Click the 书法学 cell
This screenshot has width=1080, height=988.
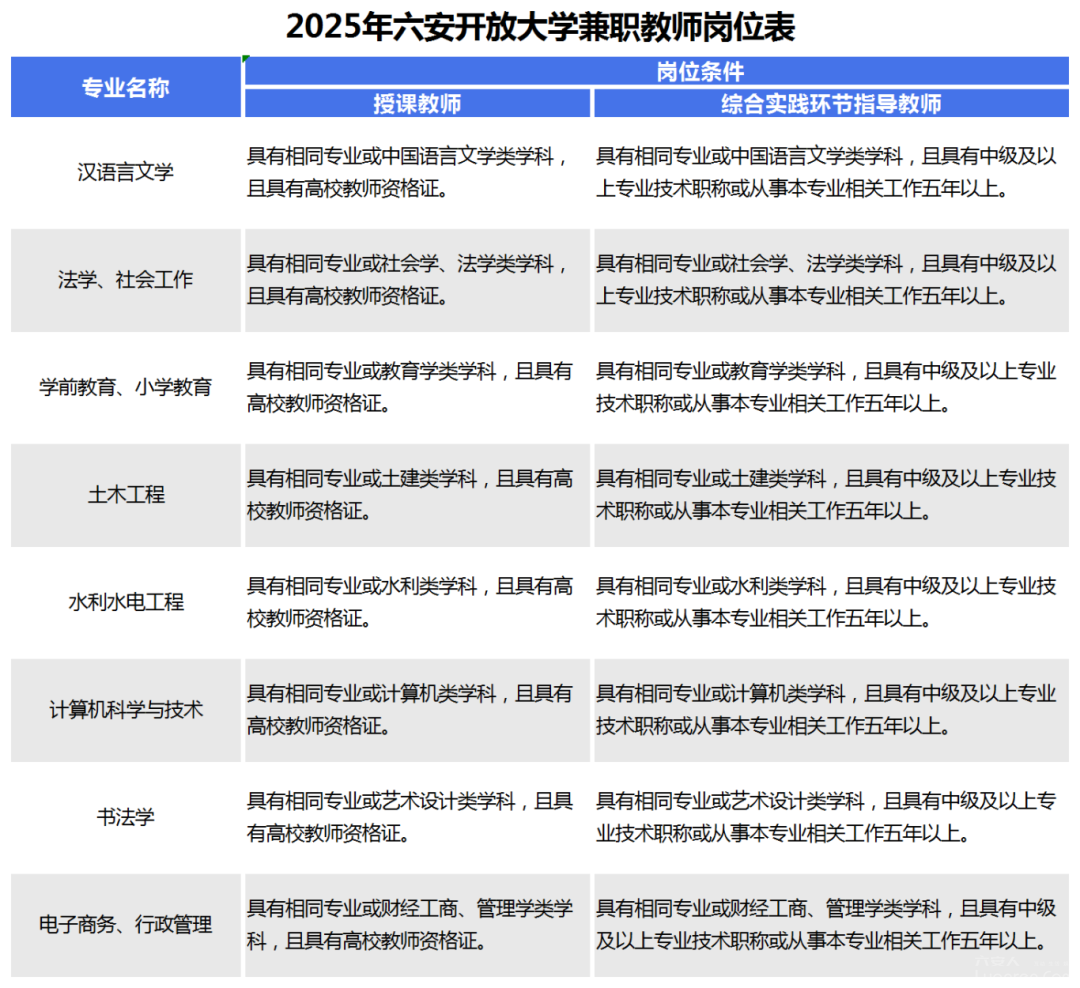click(x=126, y=818)
